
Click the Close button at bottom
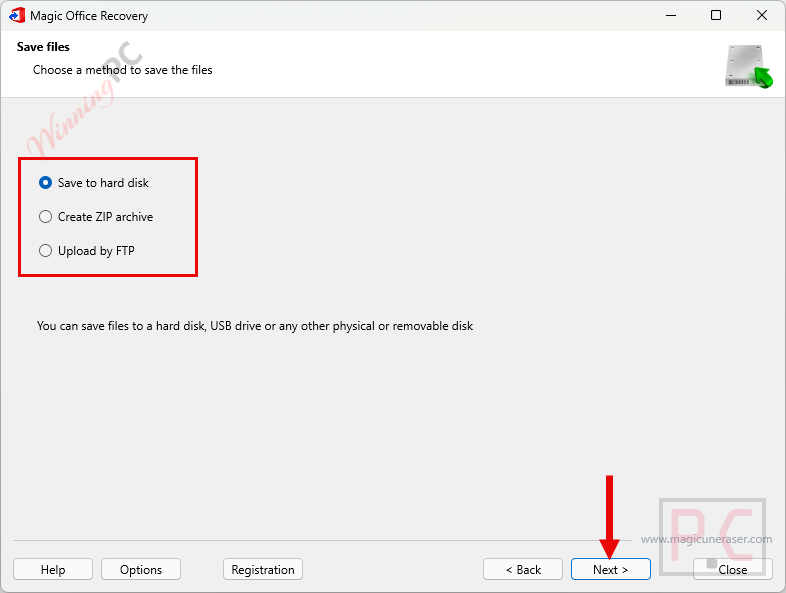pos(732,569)
